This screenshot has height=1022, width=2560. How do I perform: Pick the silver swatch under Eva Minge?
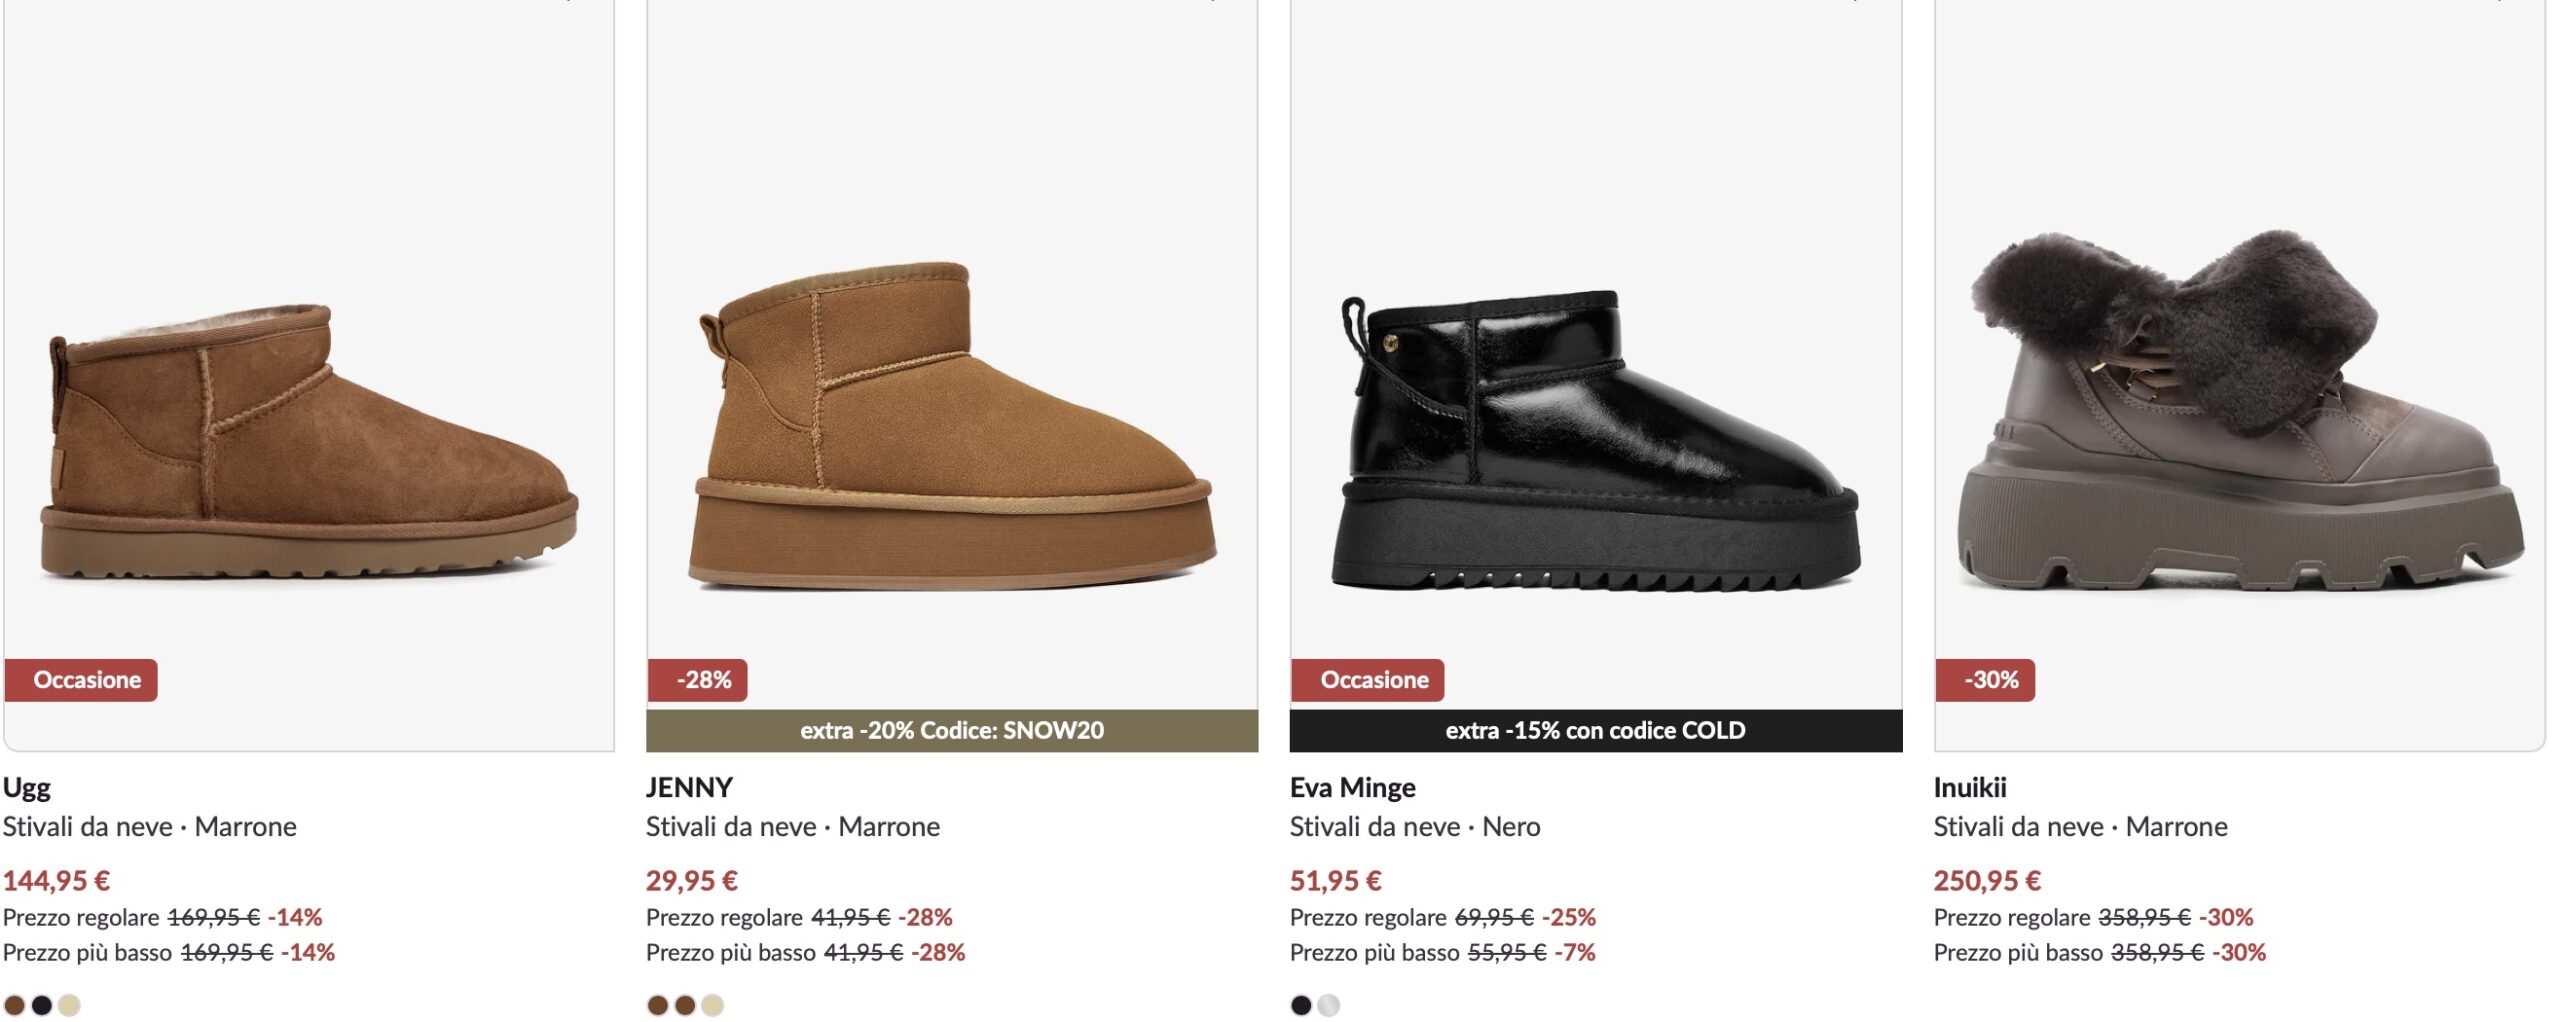click(1328, 1005)
